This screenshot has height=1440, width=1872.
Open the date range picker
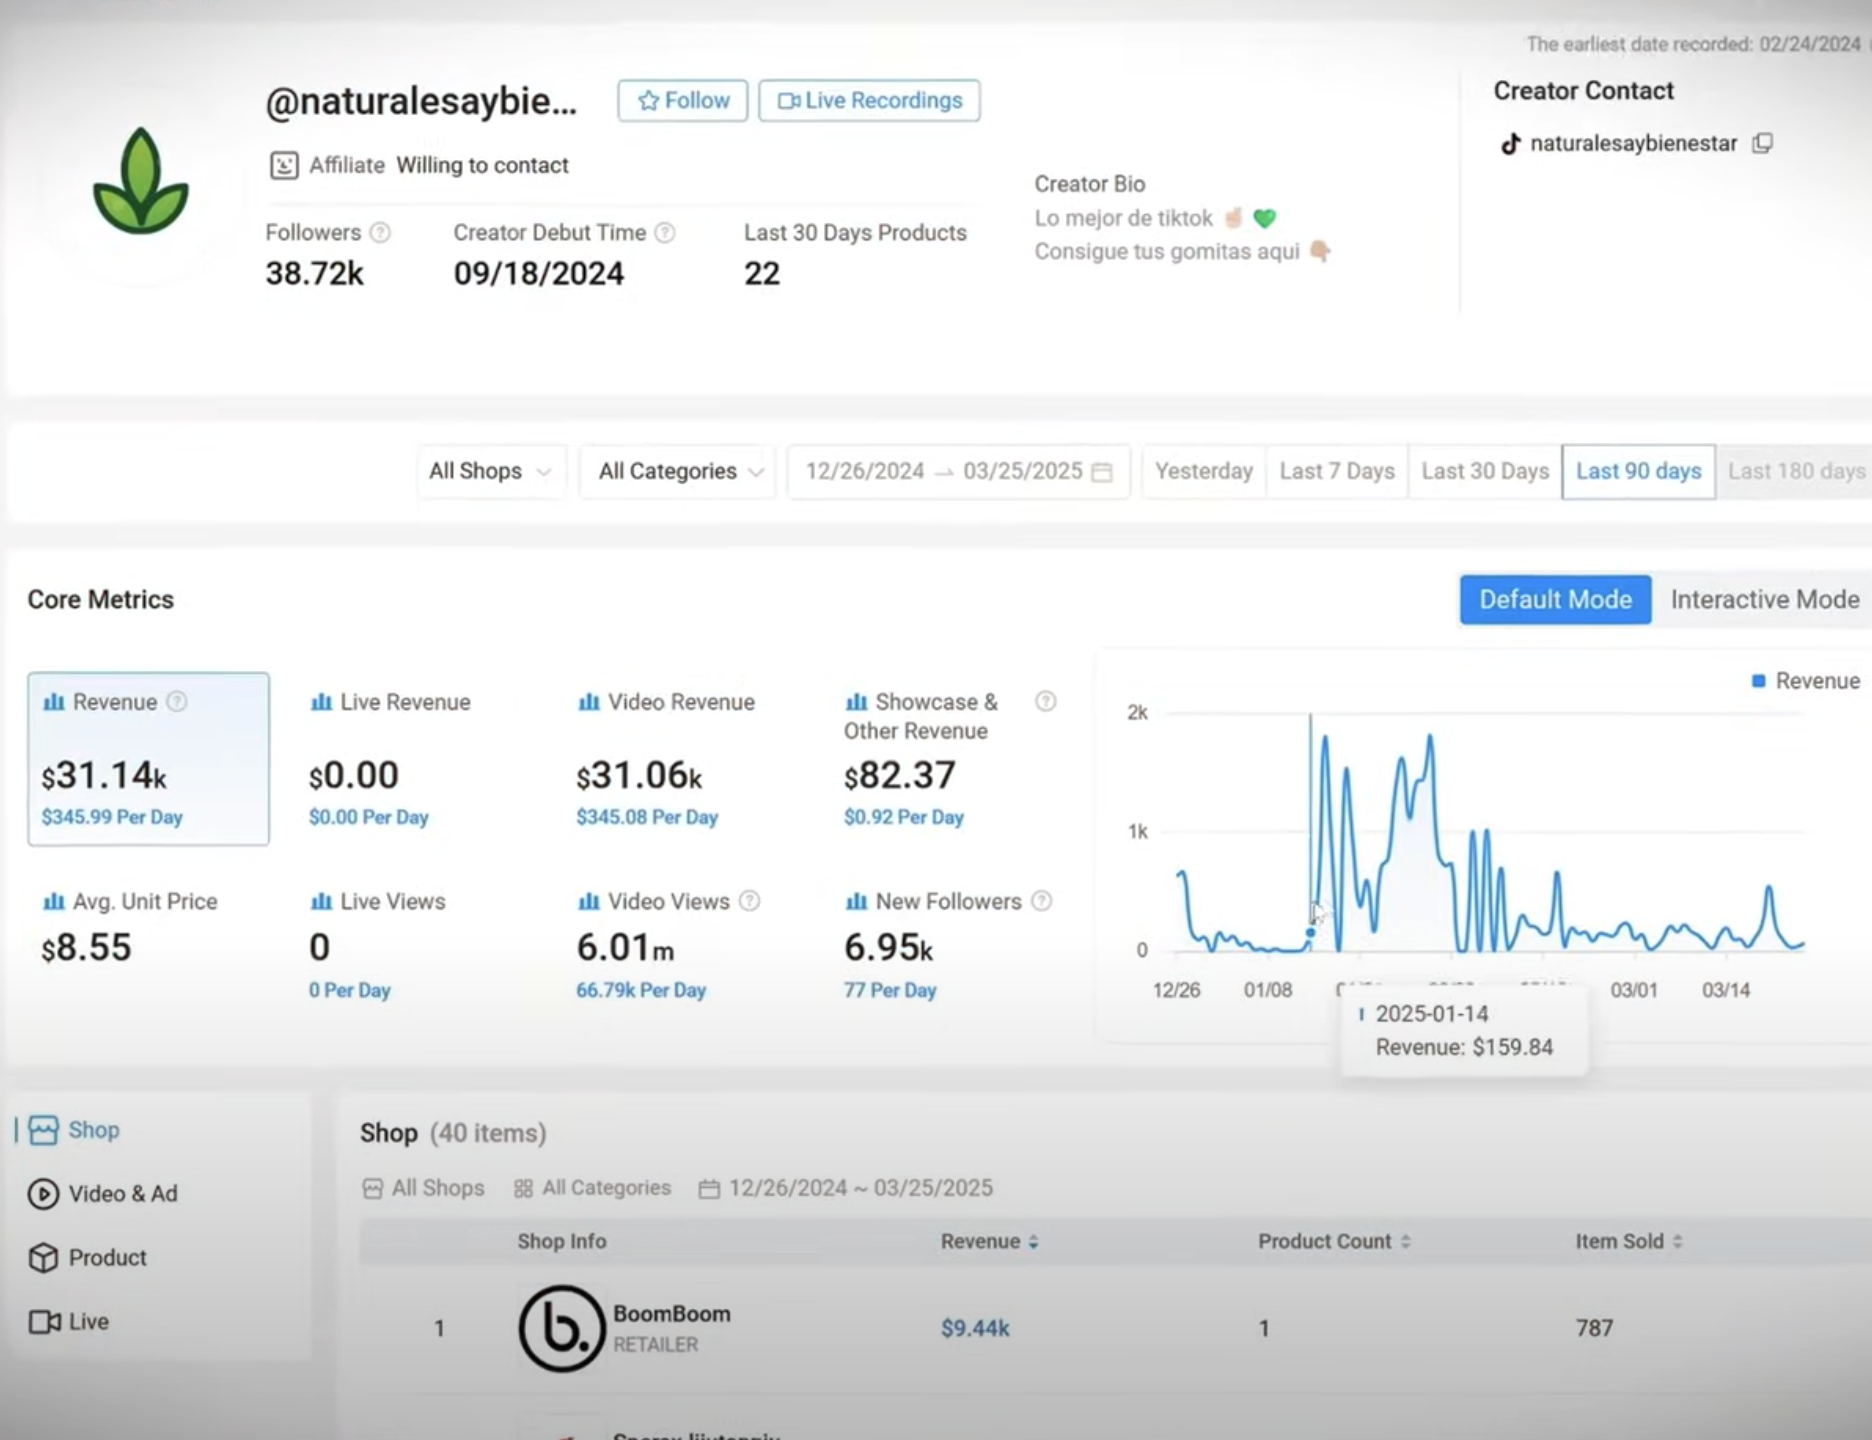(958, 471)
